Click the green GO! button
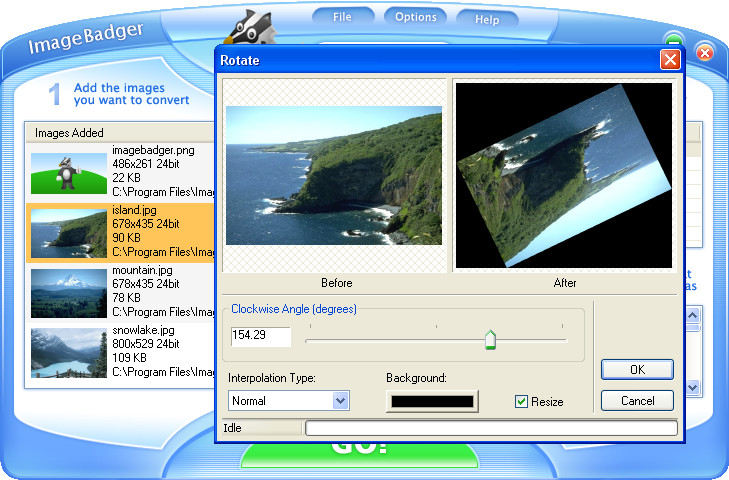 [x=359, y=455]
